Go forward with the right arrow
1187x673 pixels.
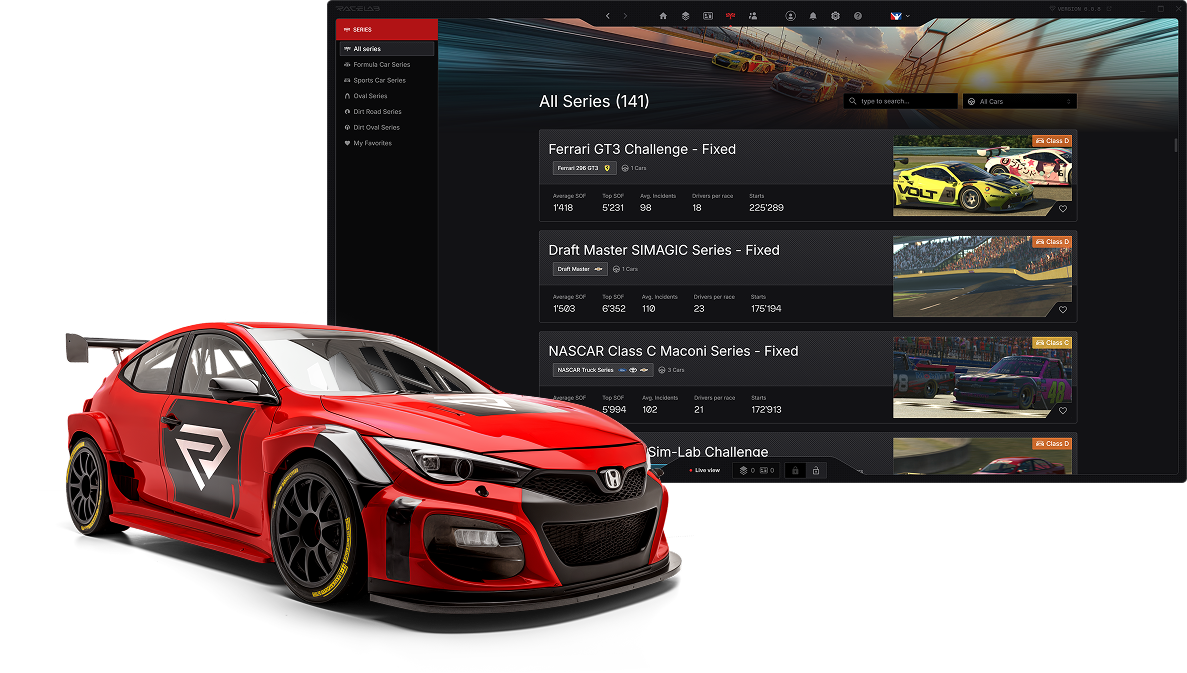pos(625,16)
